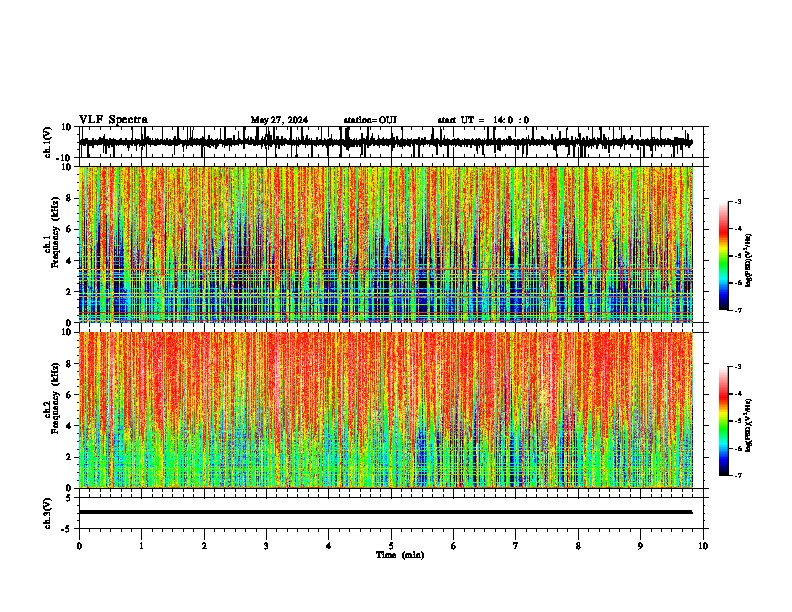Click the "-3" label on ch.1 color scale

(737, 202)
